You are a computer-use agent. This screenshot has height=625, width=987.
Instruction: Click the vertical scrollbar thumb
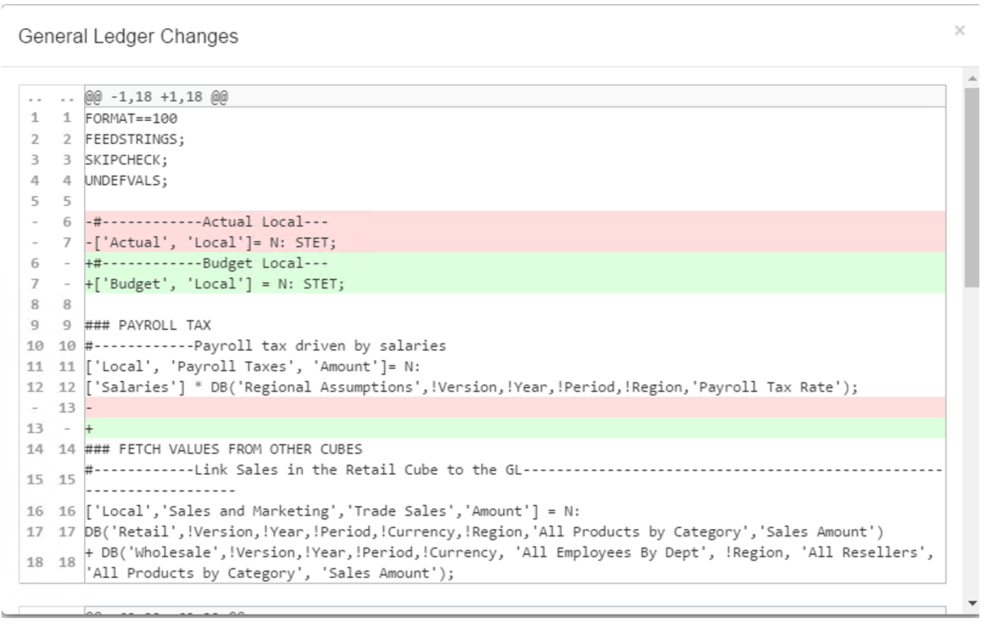(971, 185)
